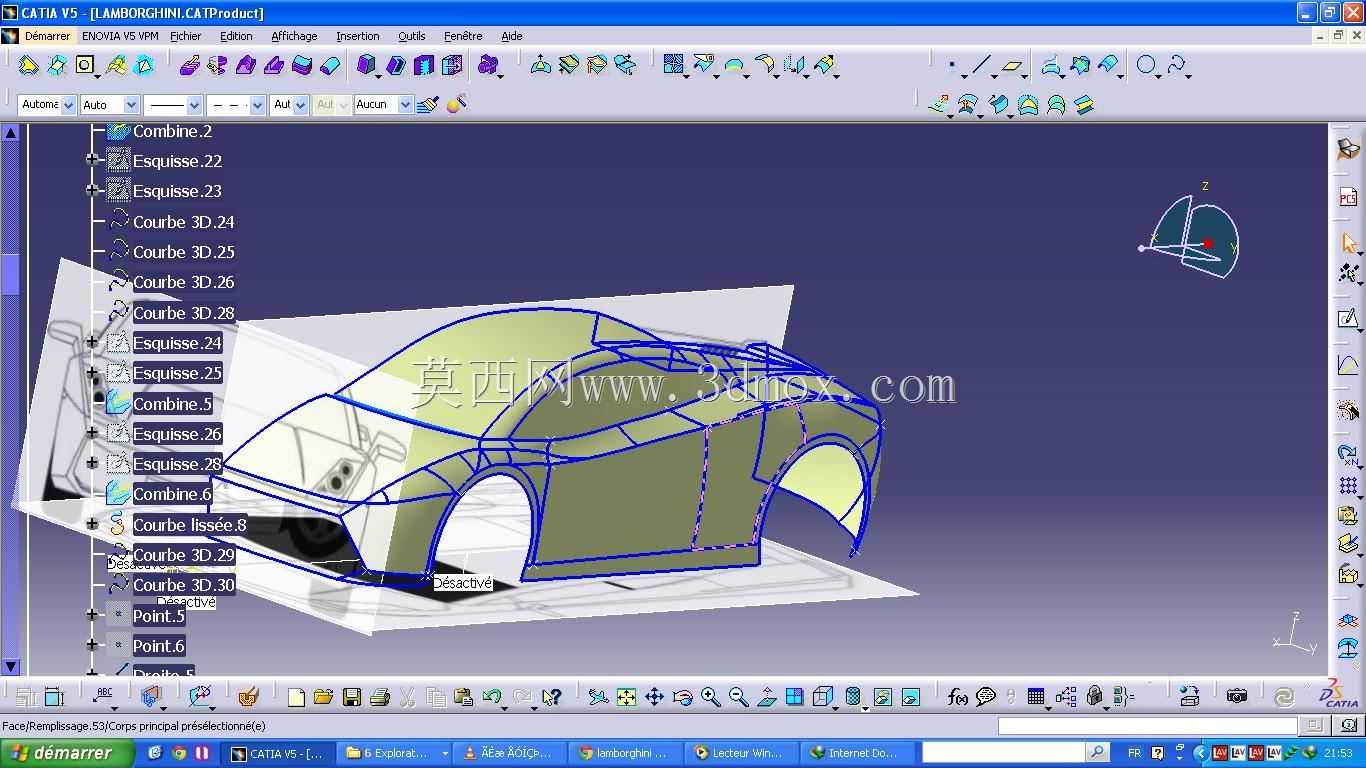The width and height of the screenshot is (1366, 768).
Task: Activate the Rotate view tool
Action: [x=682, y=697]
